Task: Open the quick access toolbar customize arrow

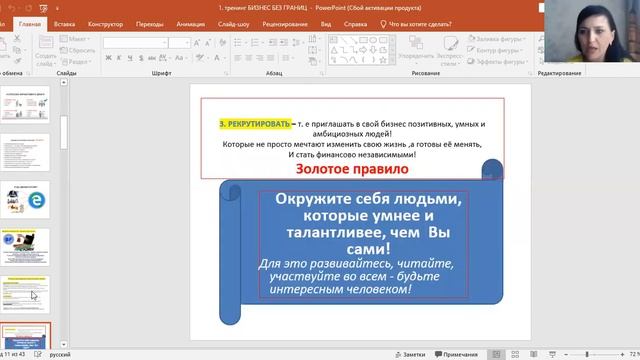Action: tap(57, 8)
